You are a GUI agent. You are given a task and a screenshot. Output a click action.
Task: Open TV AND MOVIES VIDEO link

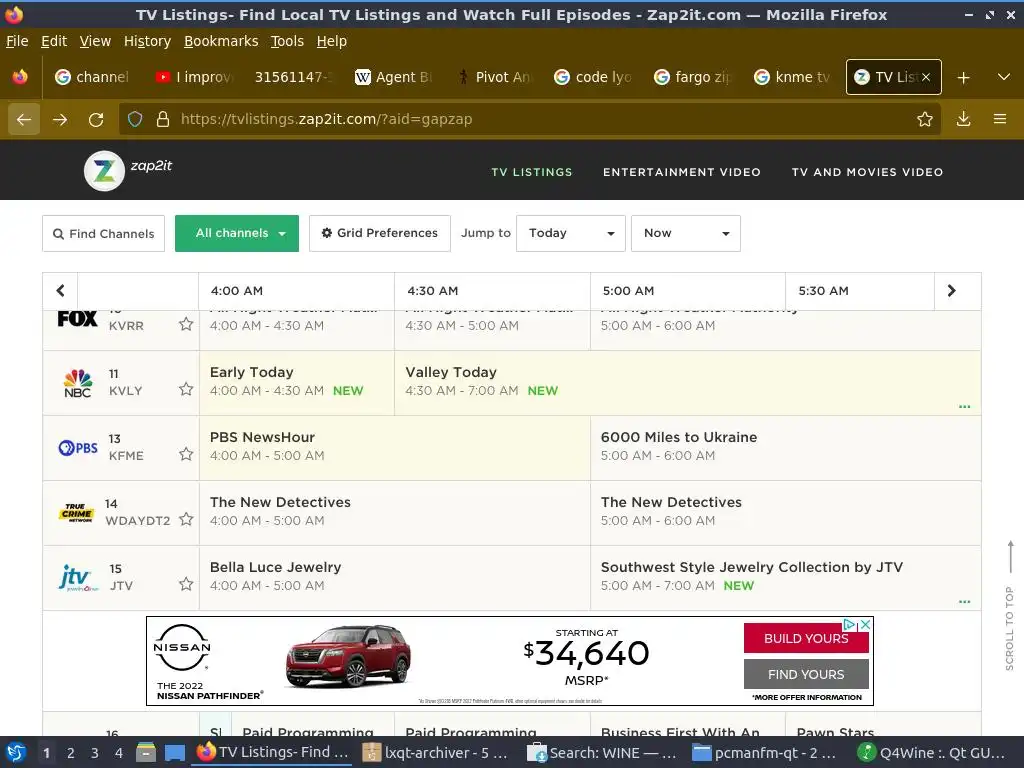[x=867, y=172]
